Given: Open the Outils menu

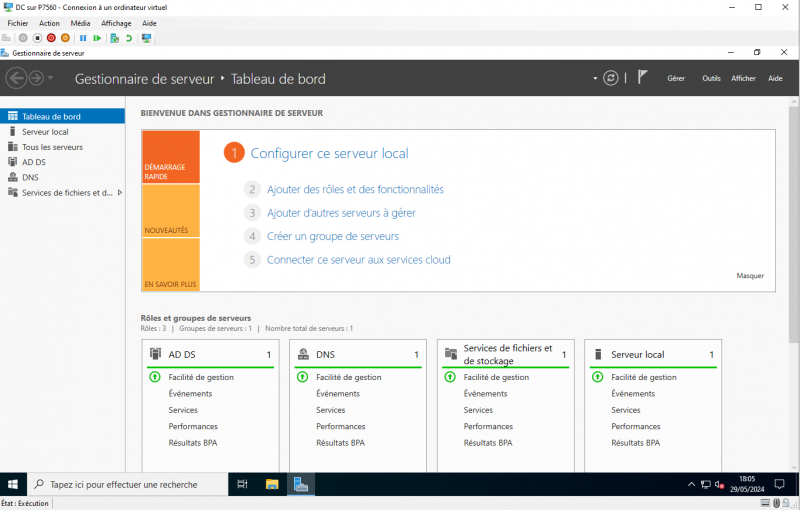Looking at the screenshot, I should click(x=711, y=78).
